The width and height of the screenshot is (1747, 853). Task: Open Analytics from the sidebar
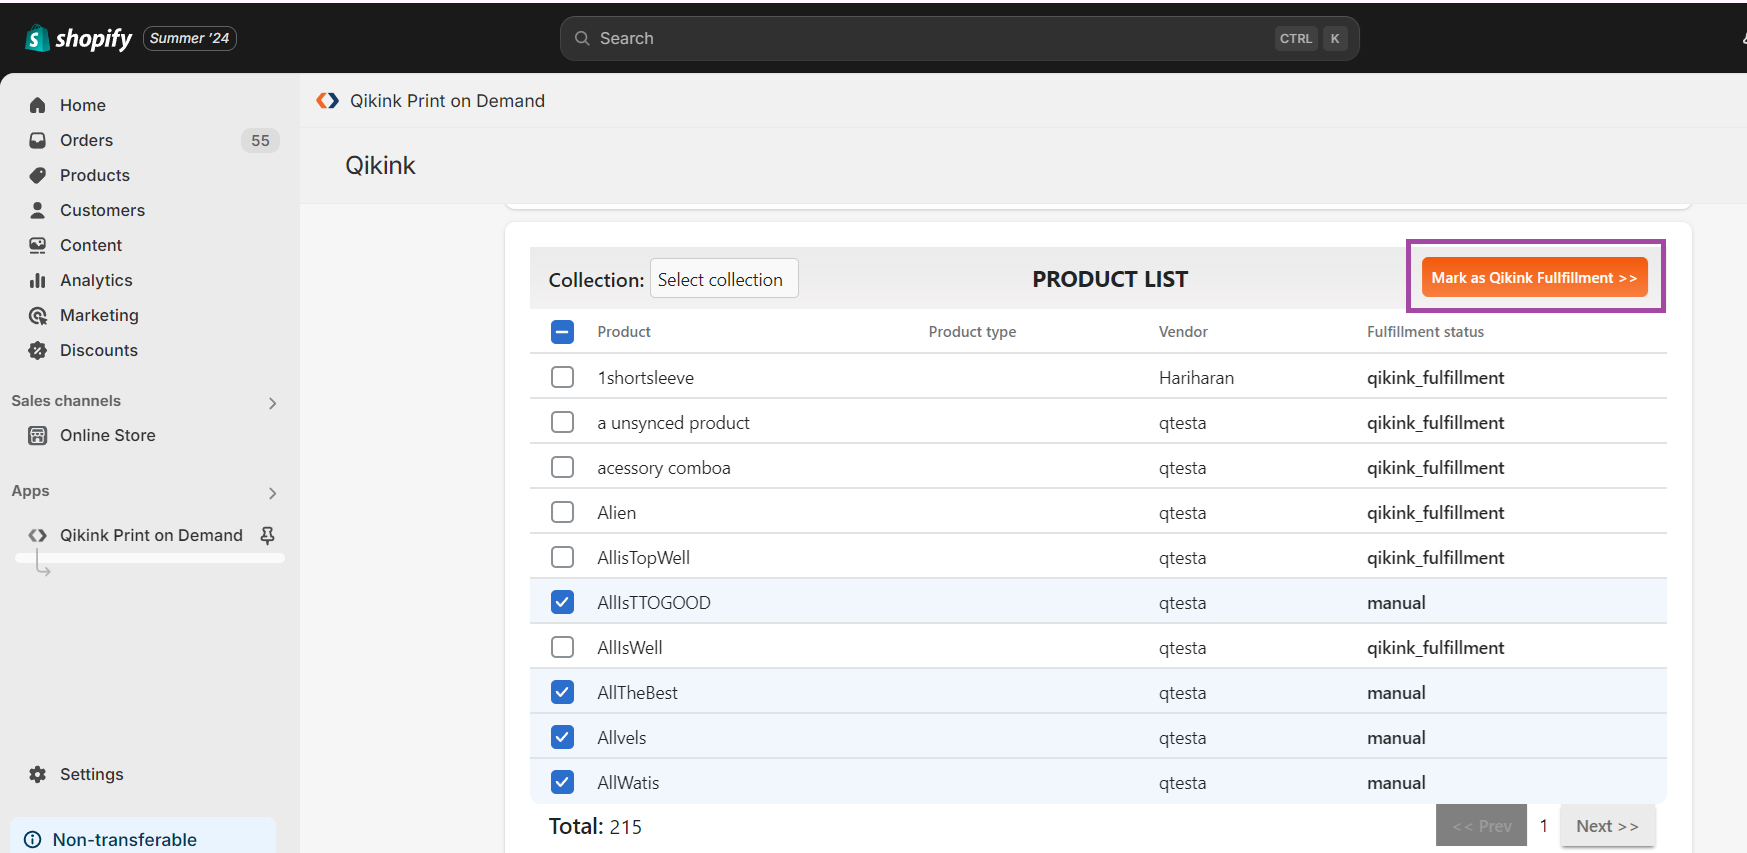click(96, 280)
